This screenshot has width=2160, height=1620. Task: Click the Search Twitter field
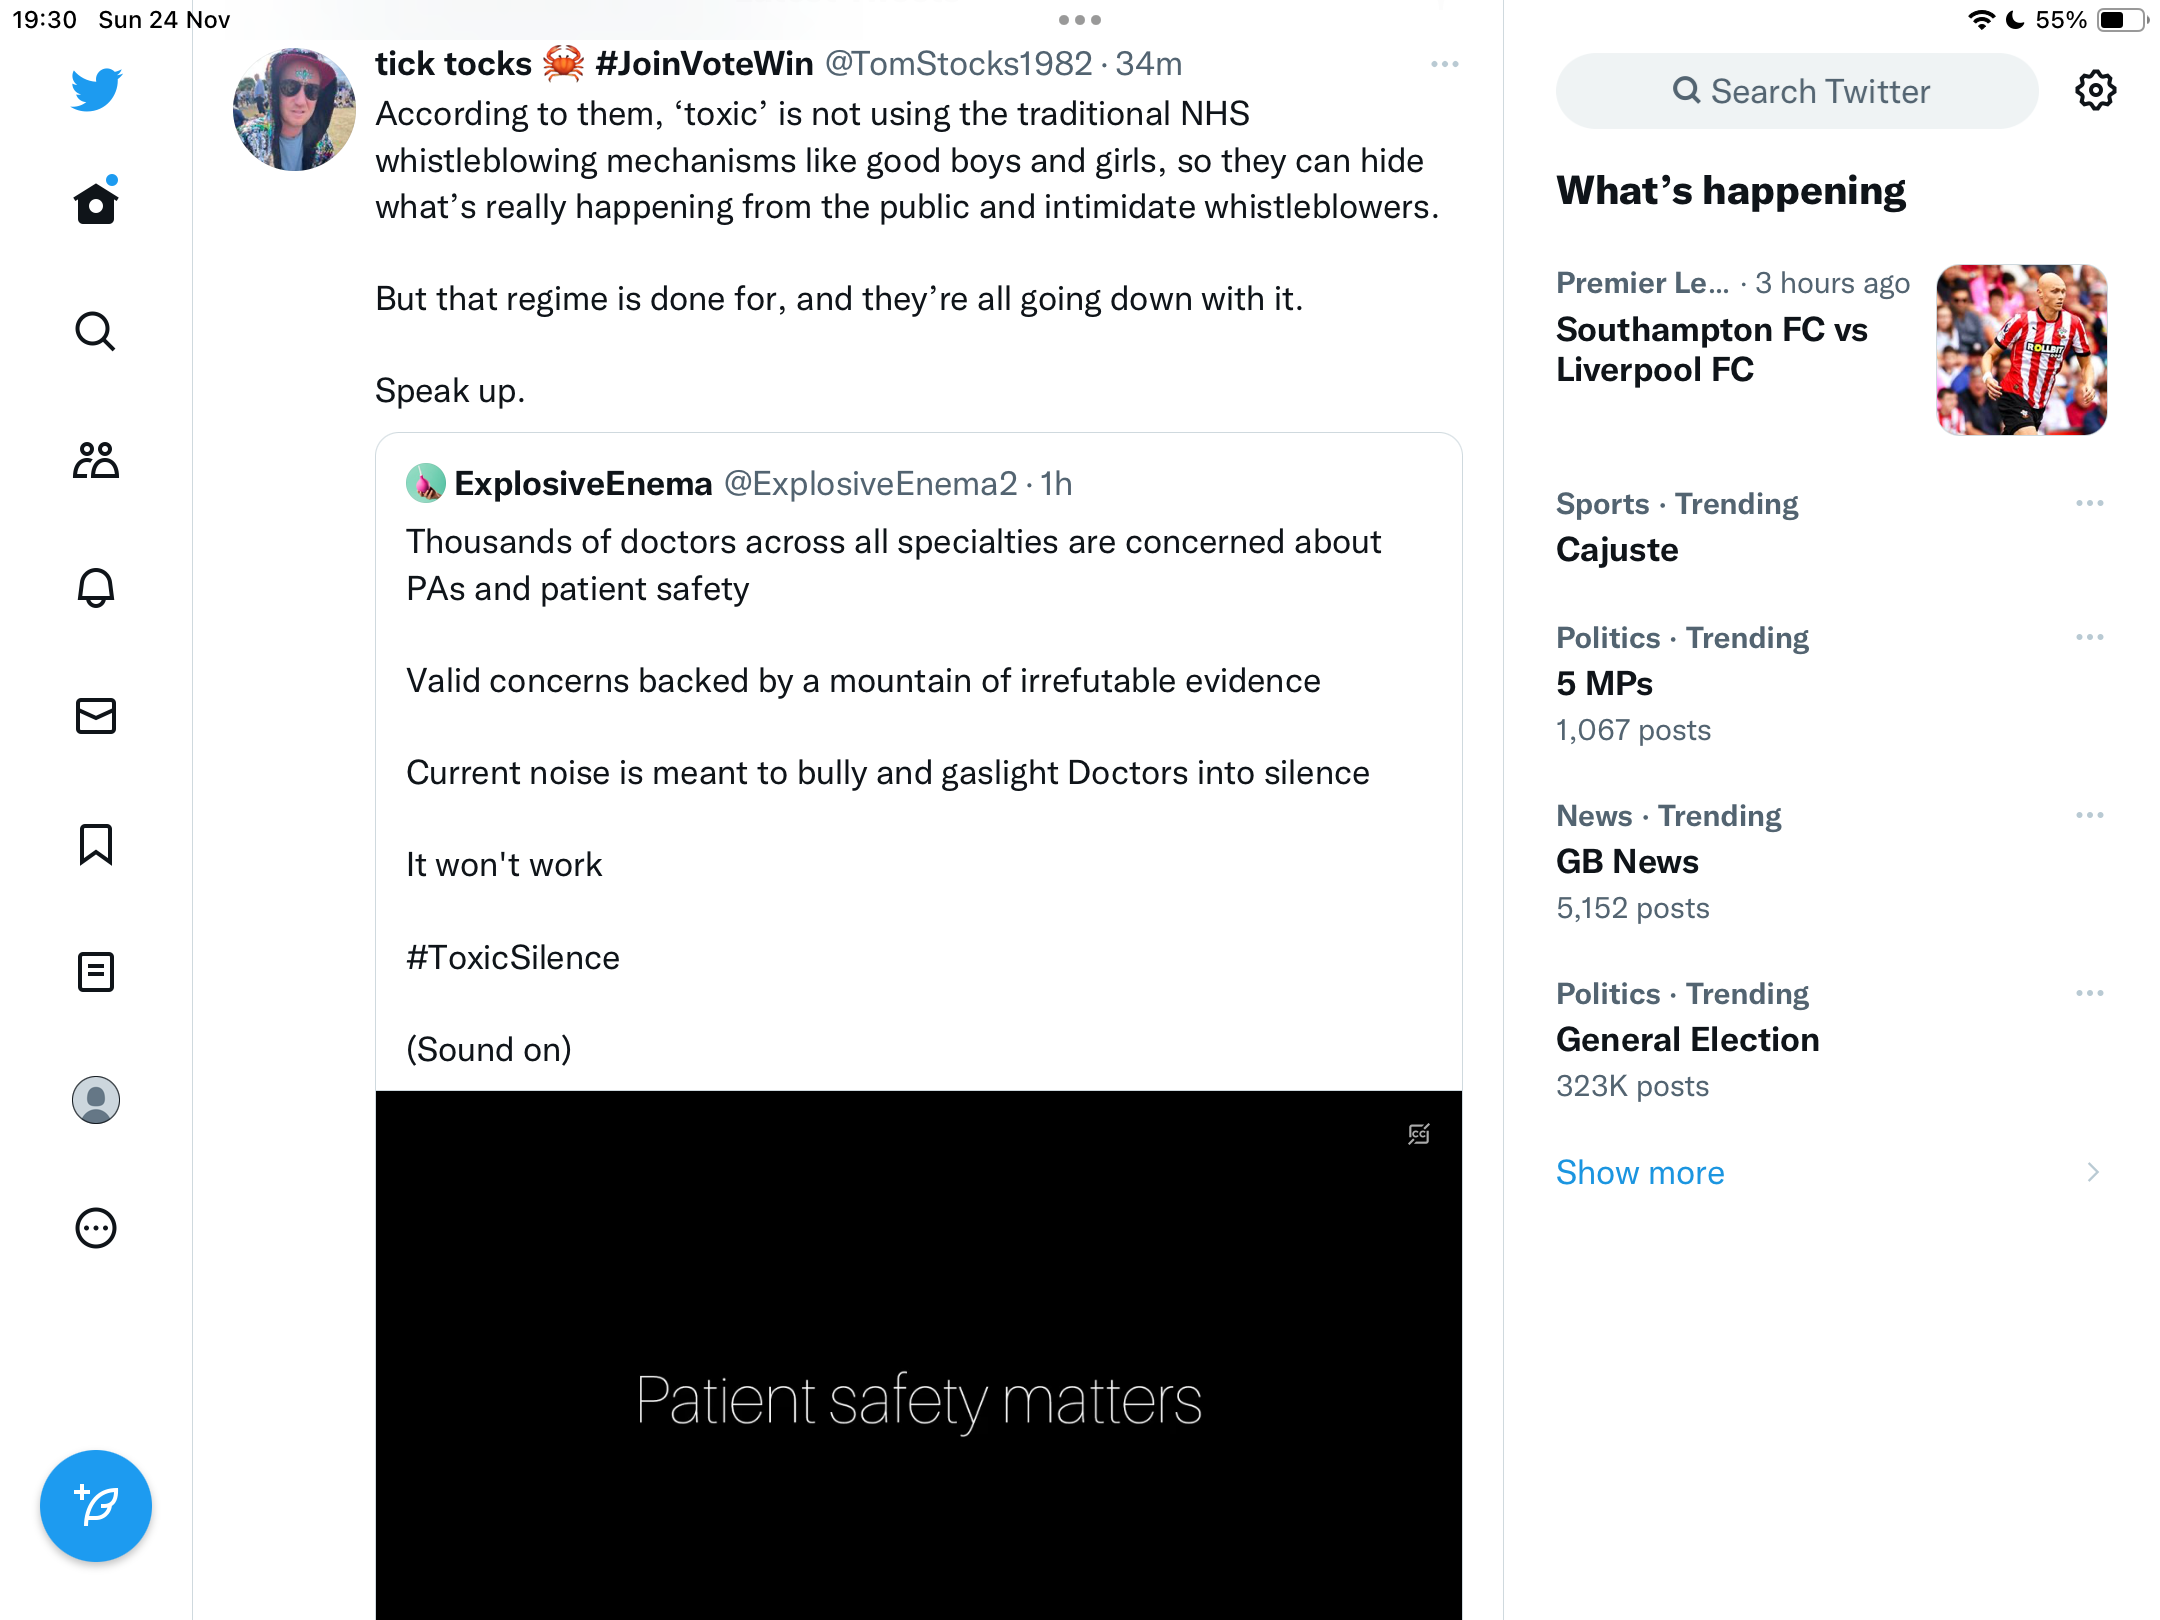tap(1797, 91)
